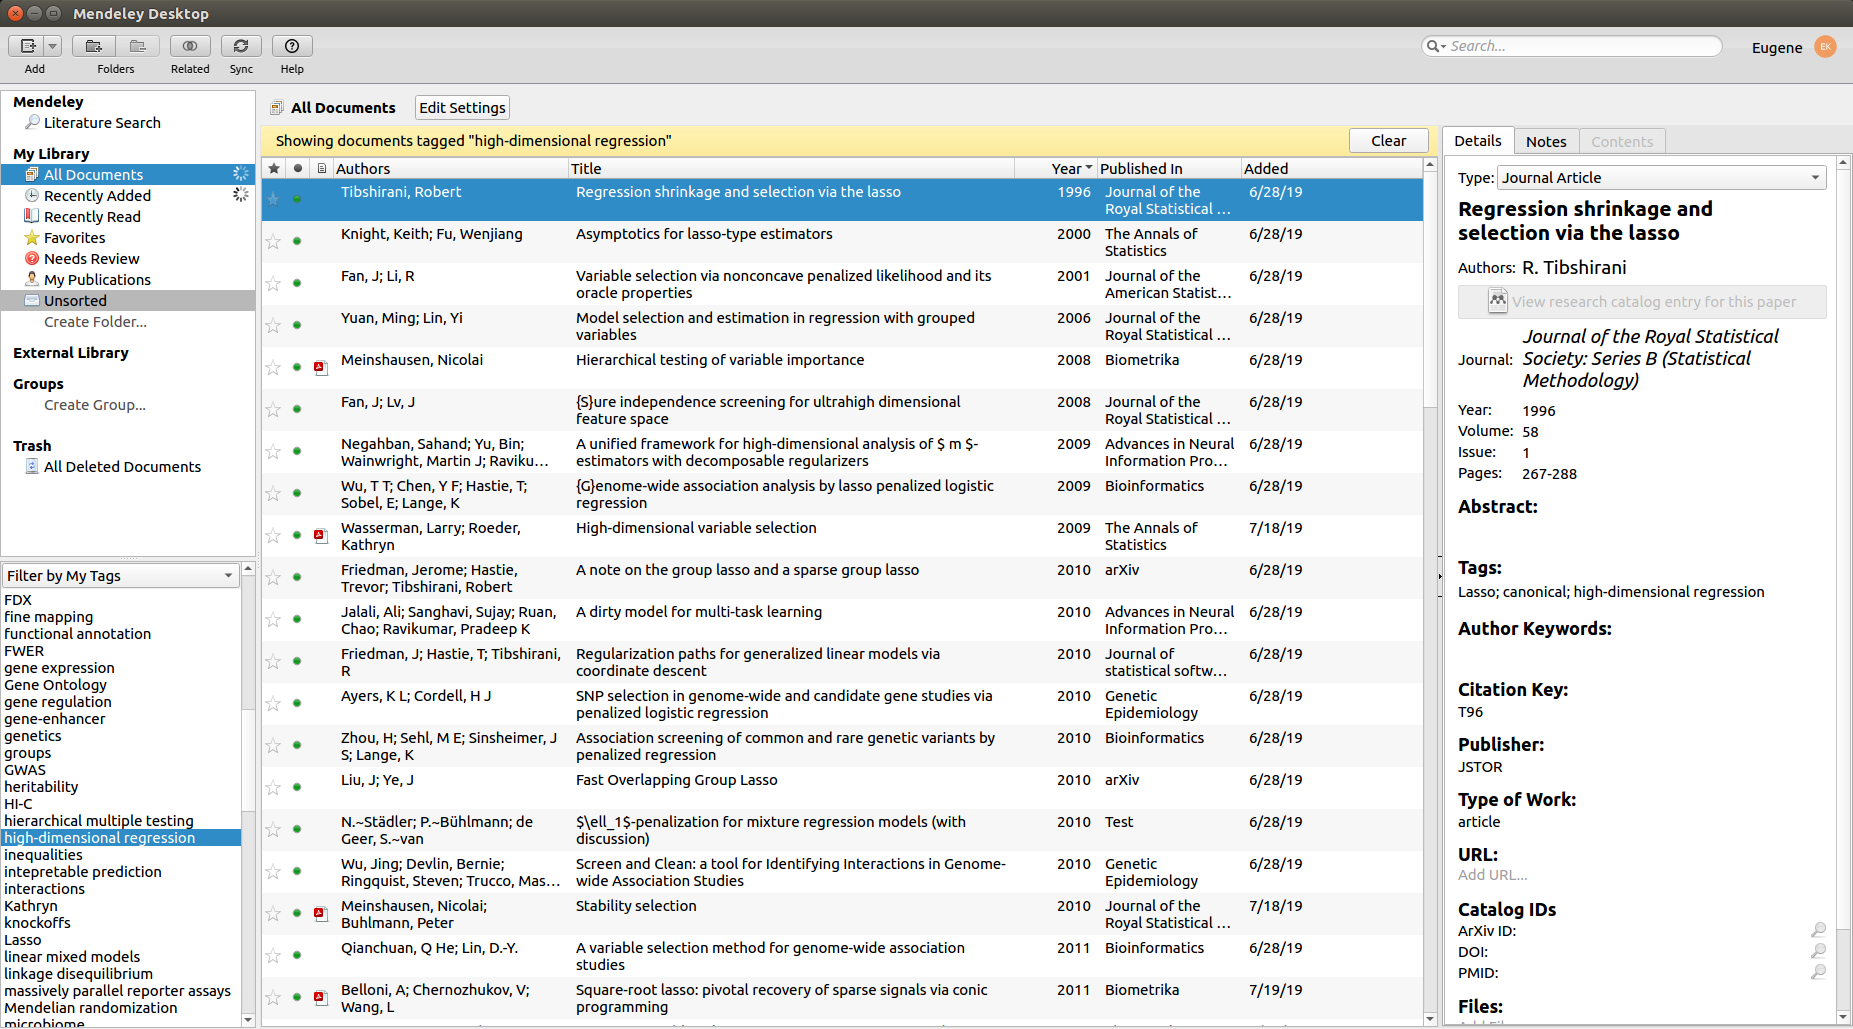This screenshot has width=1853, height=1029.
Task: Look up by ArXiv ID magnifier
Action: [1818, 930]
